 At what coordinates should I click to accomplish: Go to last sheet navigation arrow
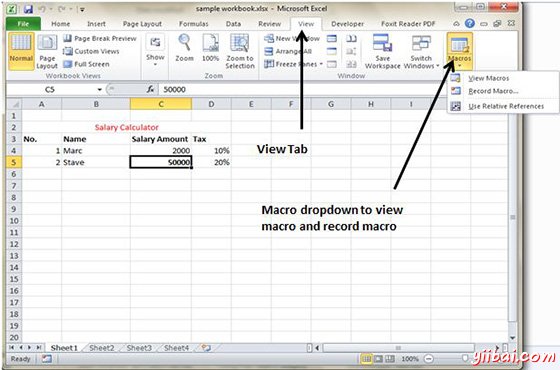click(x=39, y=348)
